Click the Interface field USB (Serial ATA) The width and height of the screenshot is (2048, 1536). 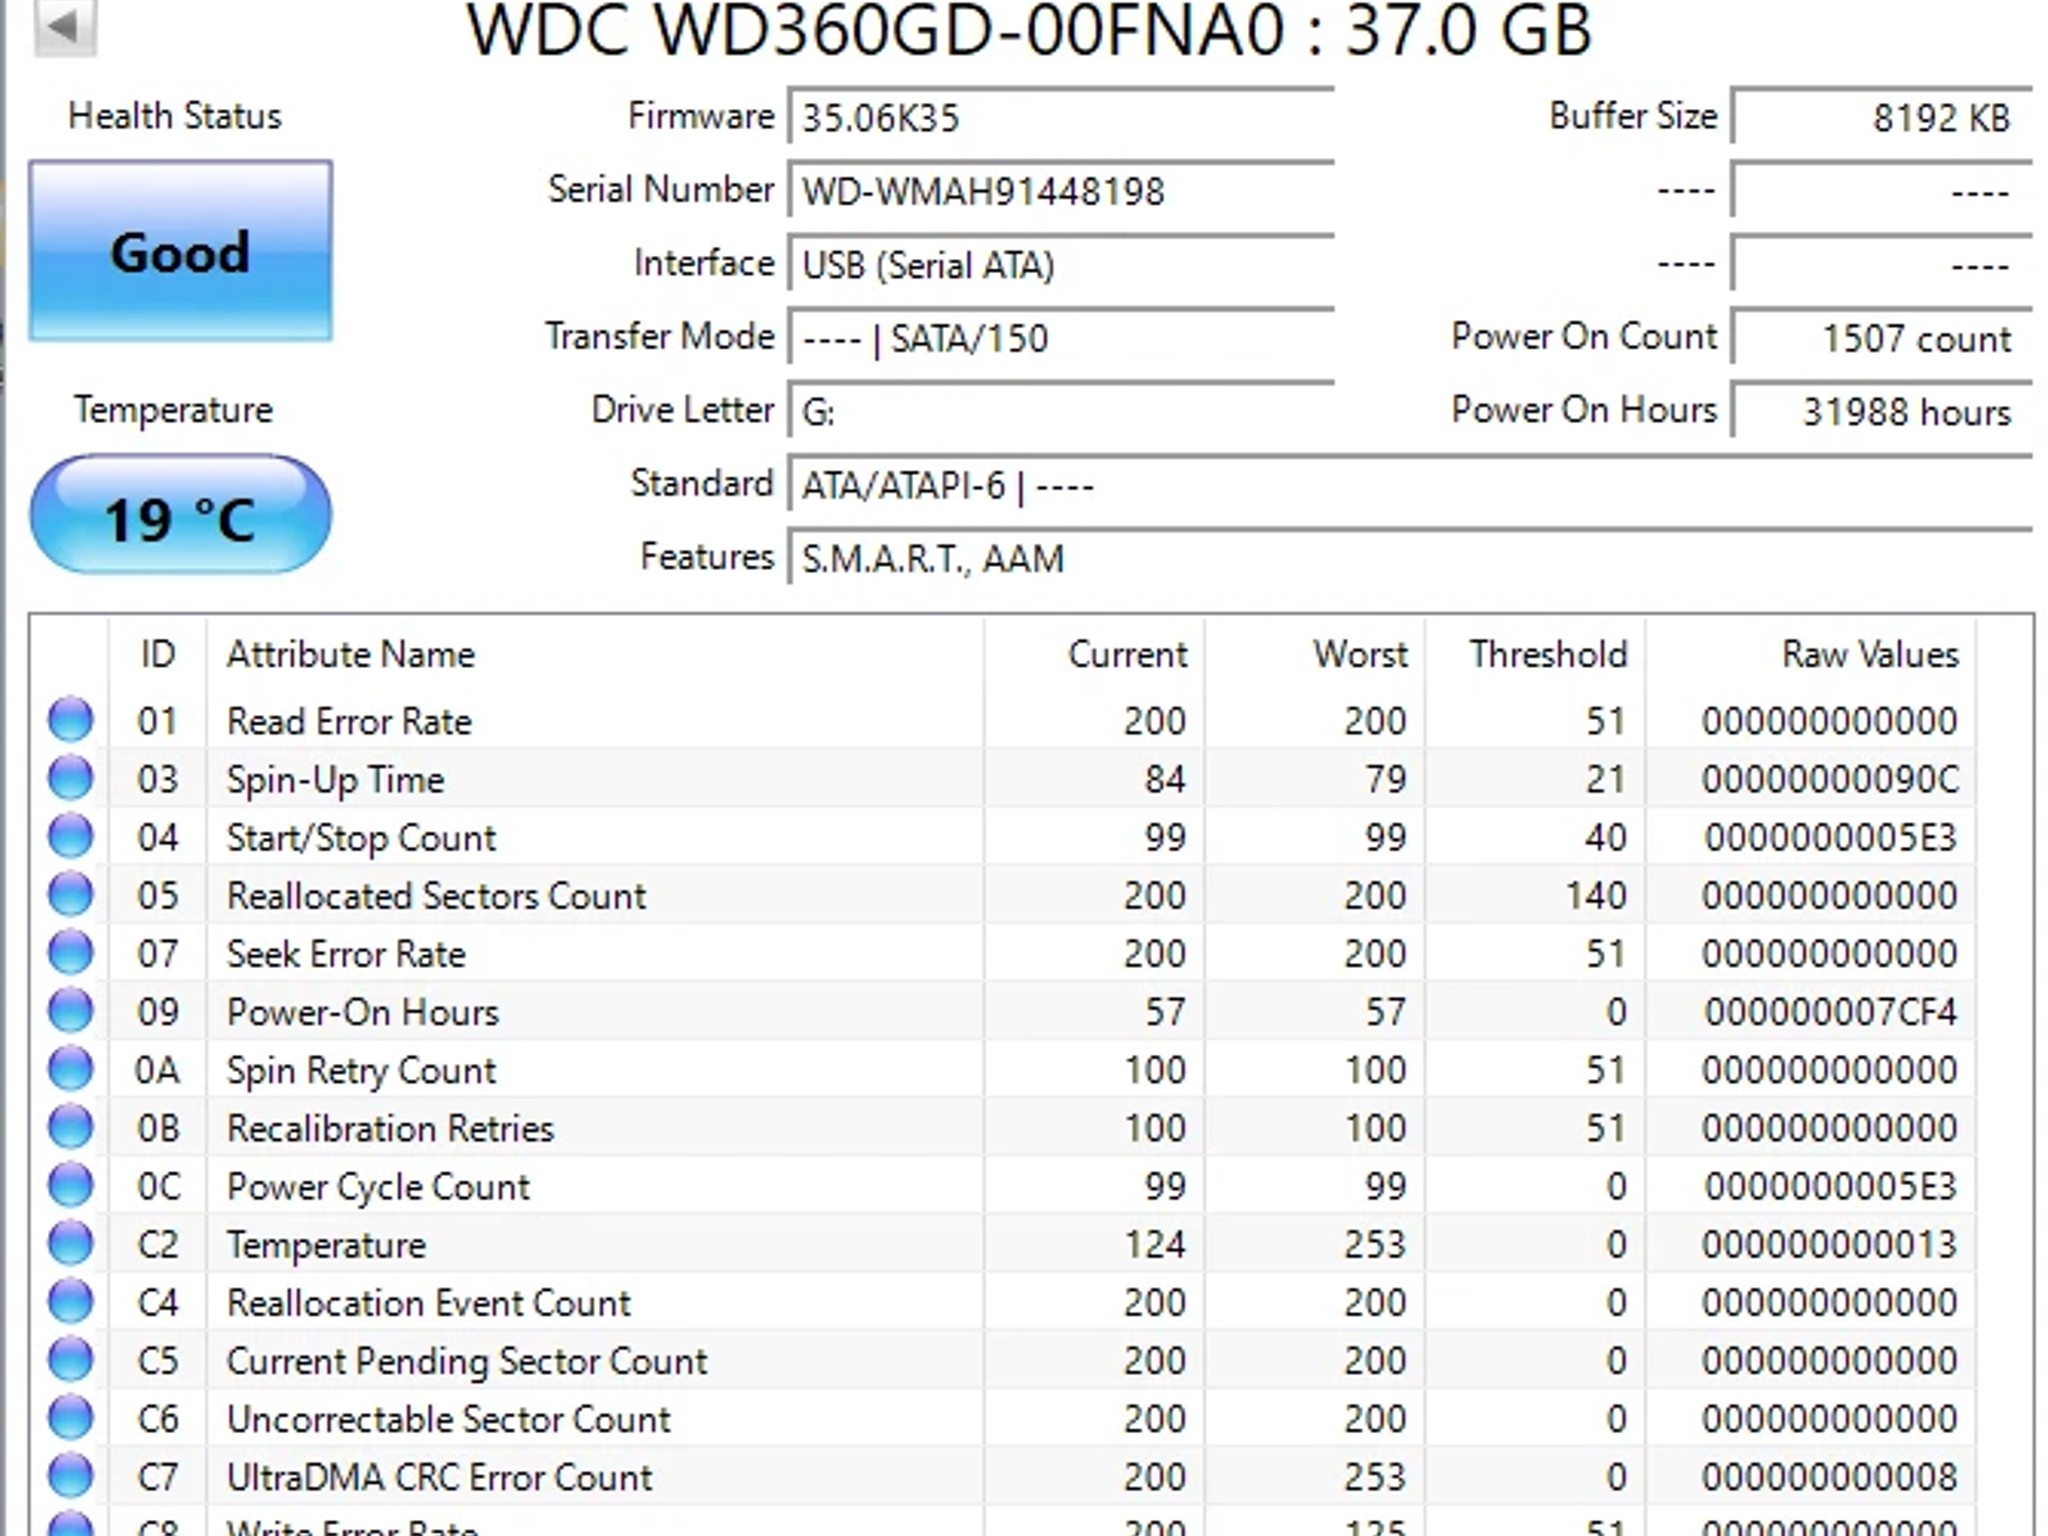(1061, 264)
